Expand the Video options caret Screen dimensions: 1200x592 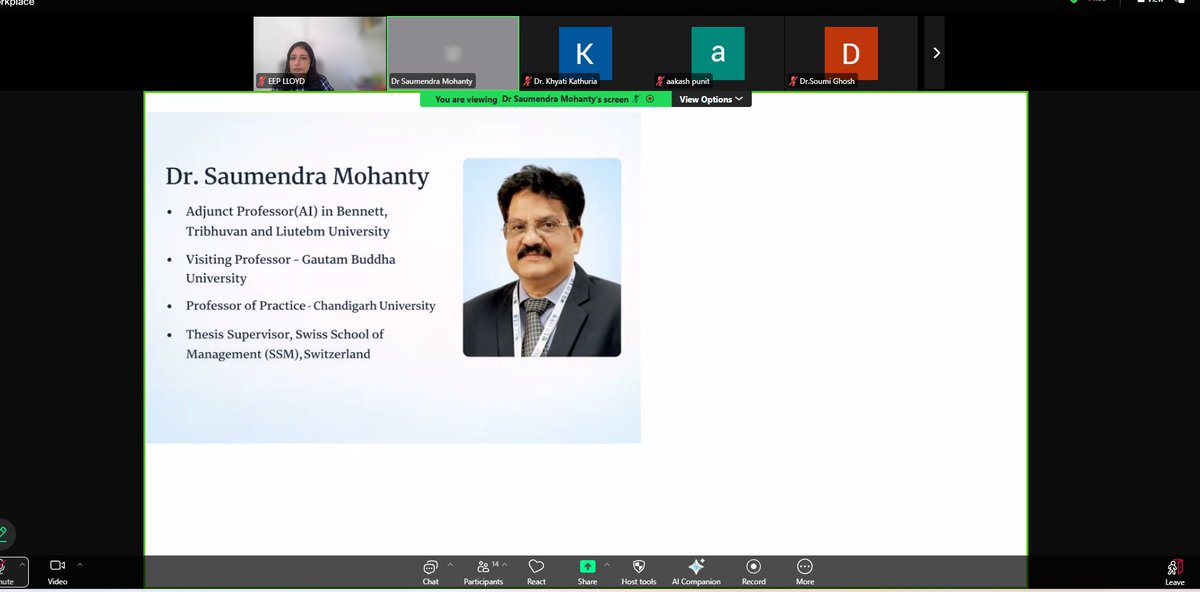coord(80,565)
